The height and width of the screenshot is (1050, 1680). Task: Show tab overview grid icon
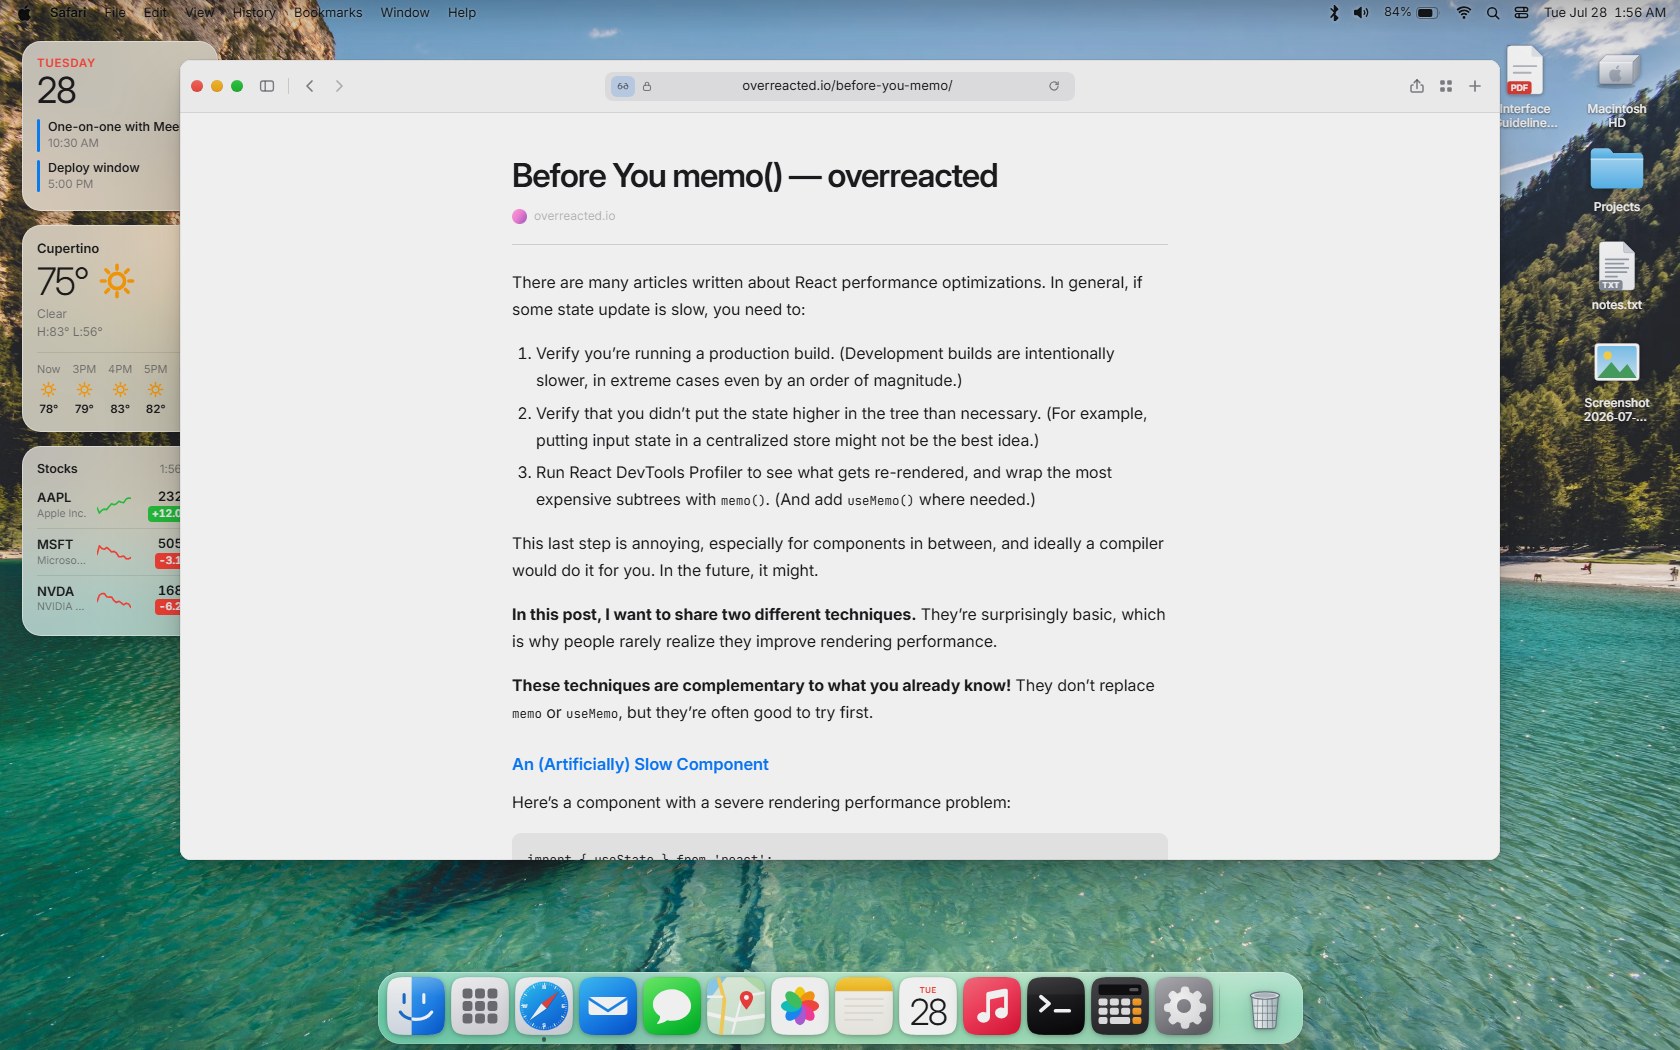coord(1446,86)
